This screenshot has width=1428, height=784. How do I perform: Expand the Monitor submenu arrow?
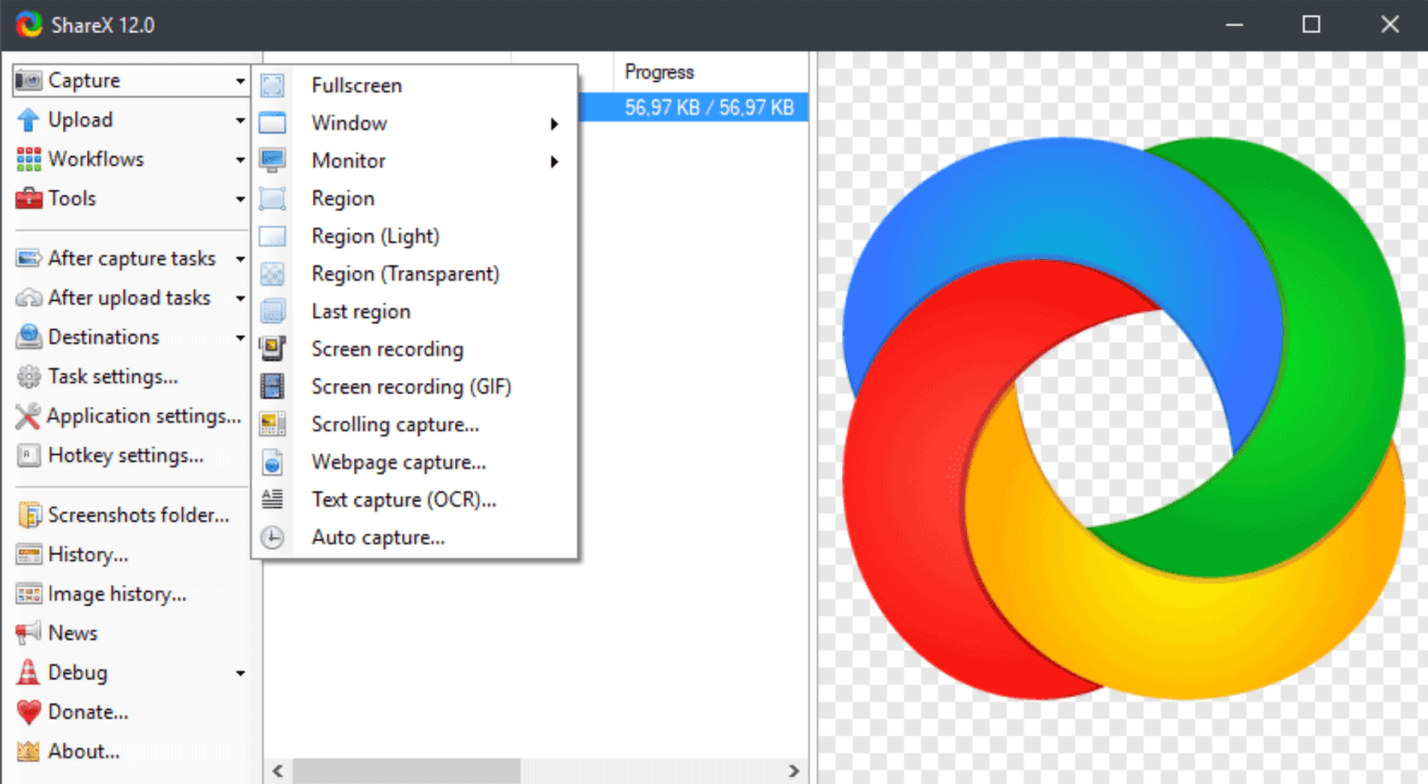coord(554,162)
